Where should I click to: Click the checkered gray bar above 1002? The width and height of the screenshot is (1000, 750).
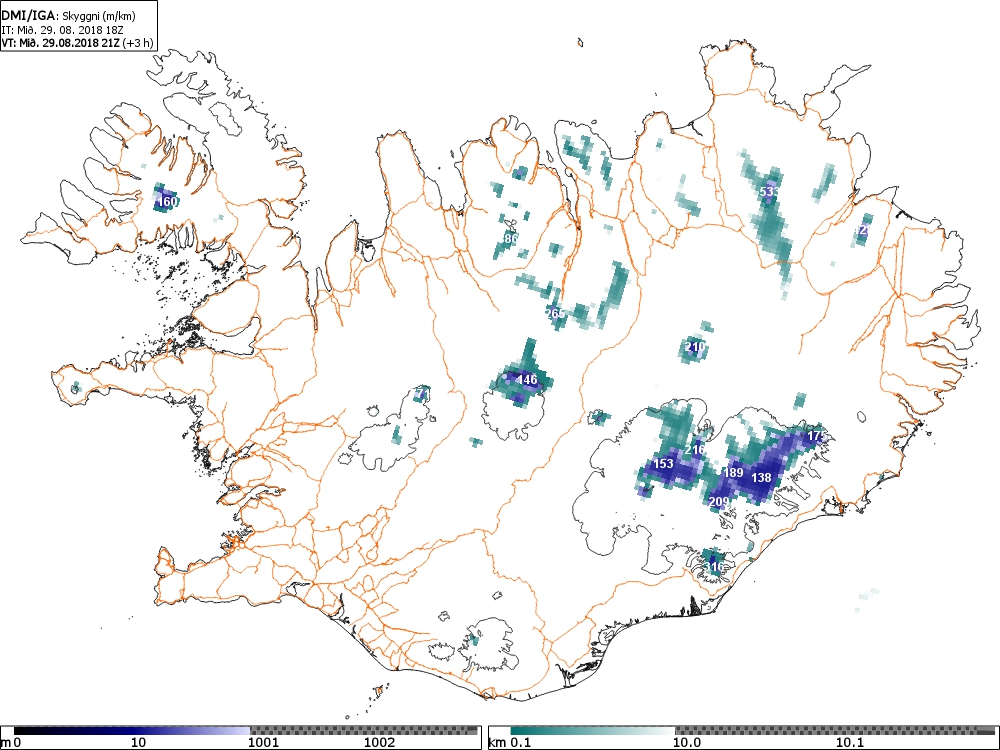pos(364,731)
